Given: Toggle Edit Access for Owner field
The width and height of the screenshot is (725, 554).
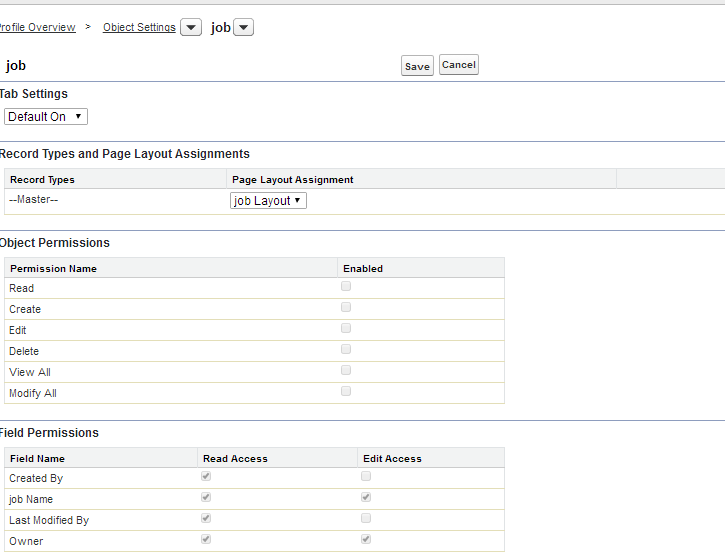Looking at the screenshot, I should pyautogui.click(x=366, y=539).
